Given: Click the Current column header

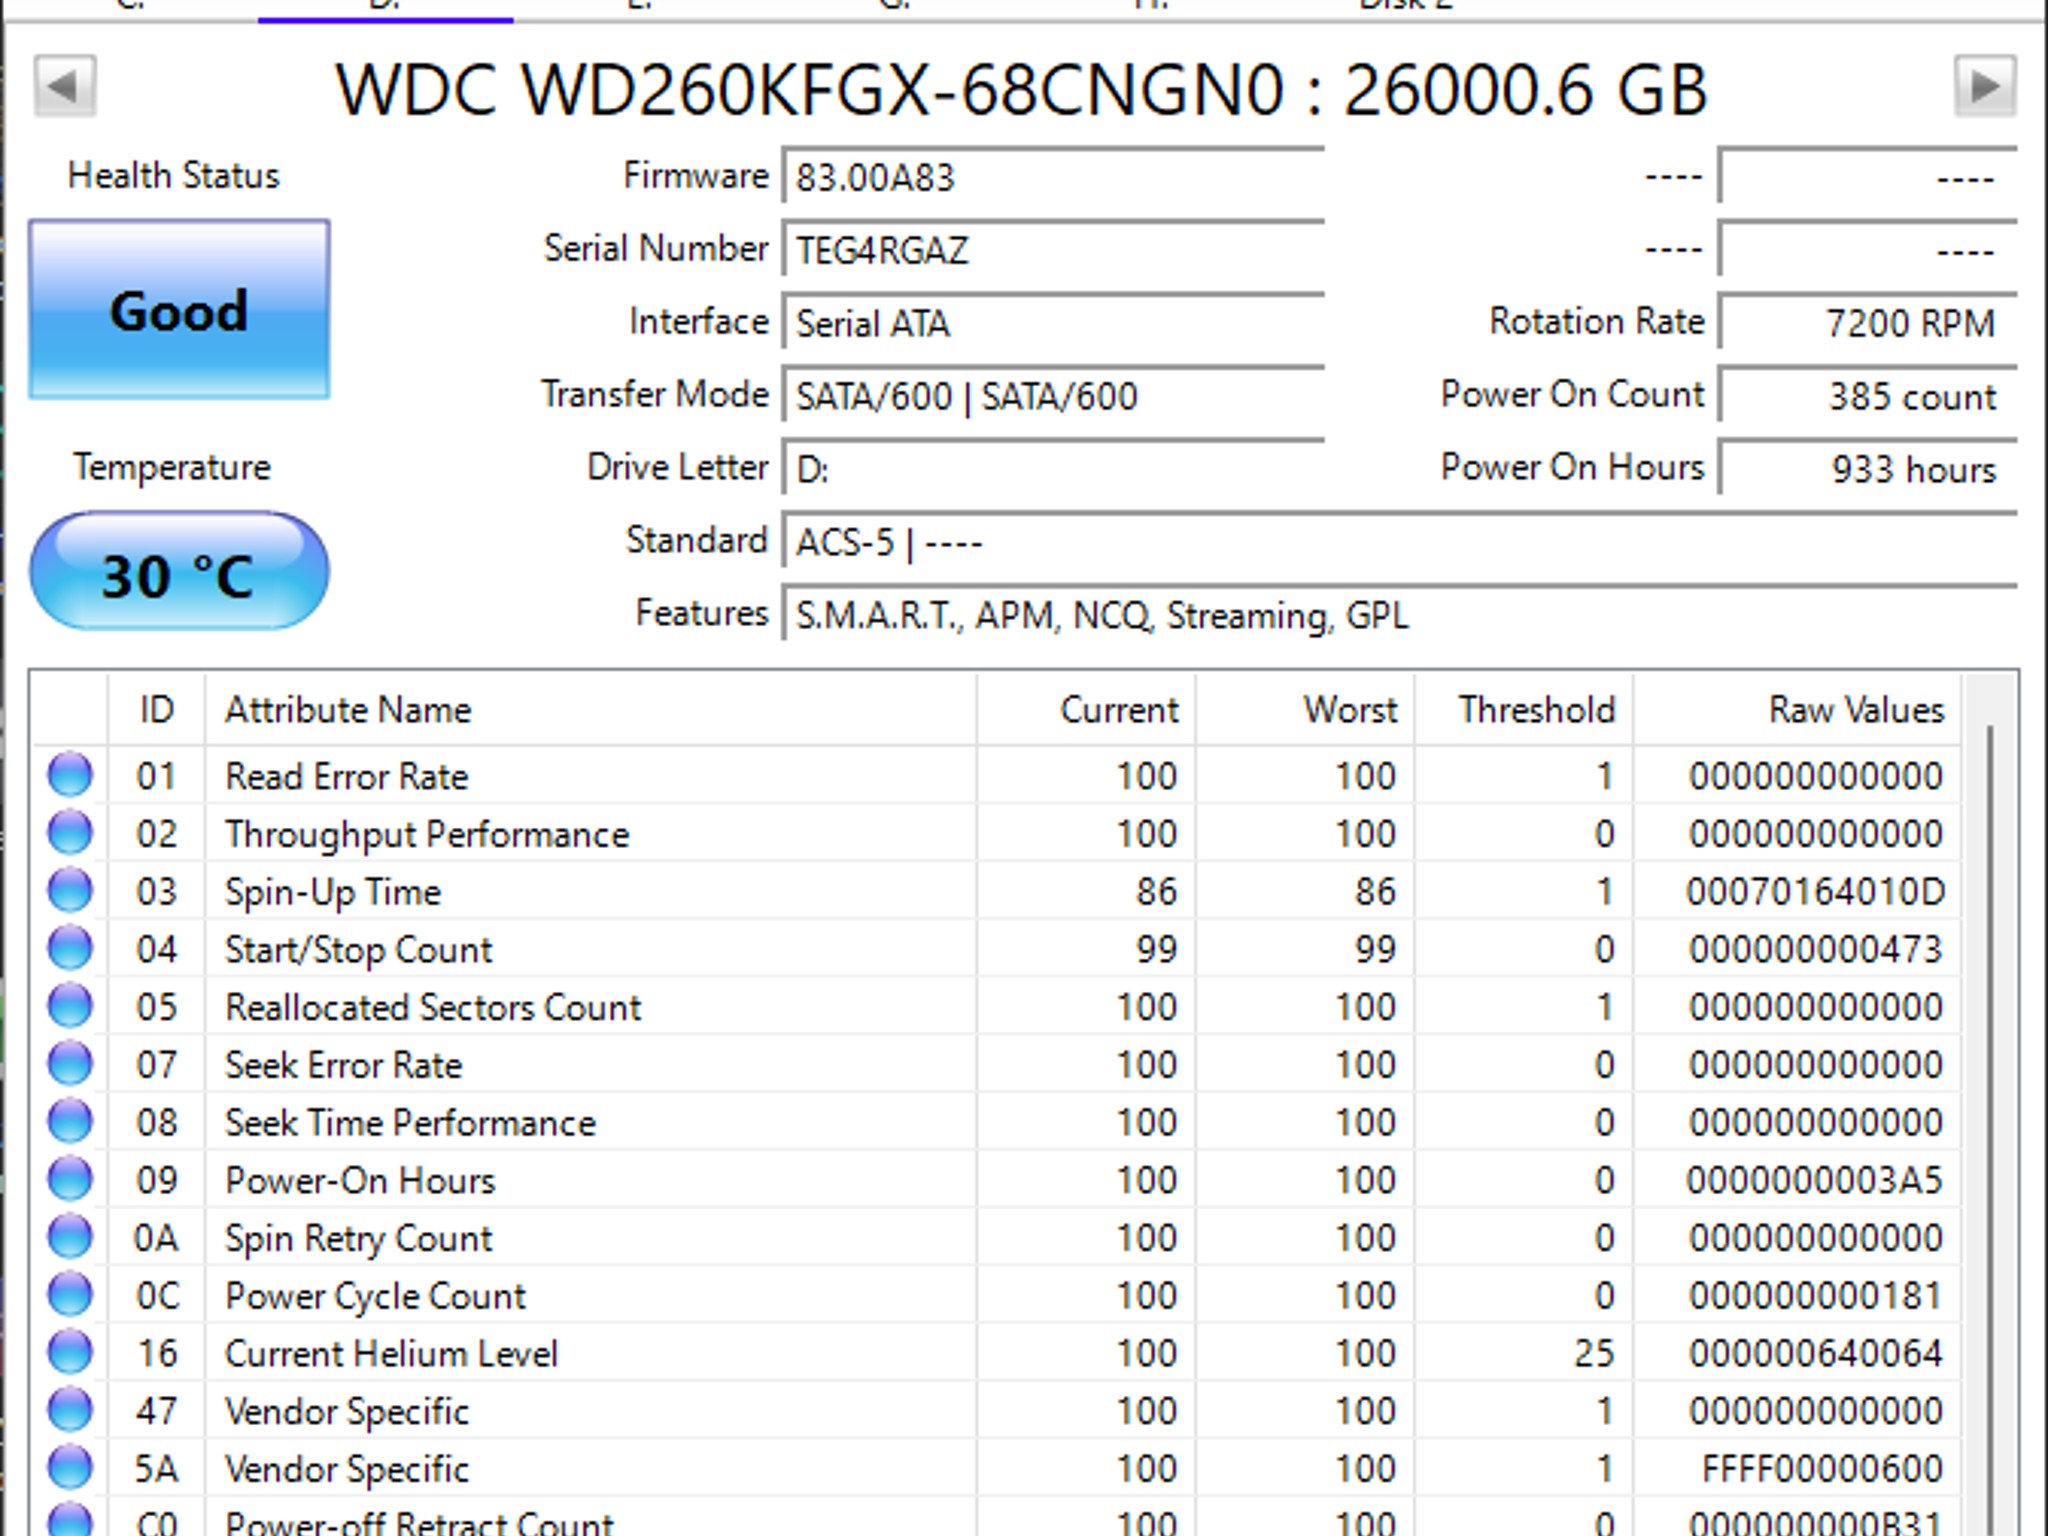Looking at the screenshot, I should (1087, 710).
